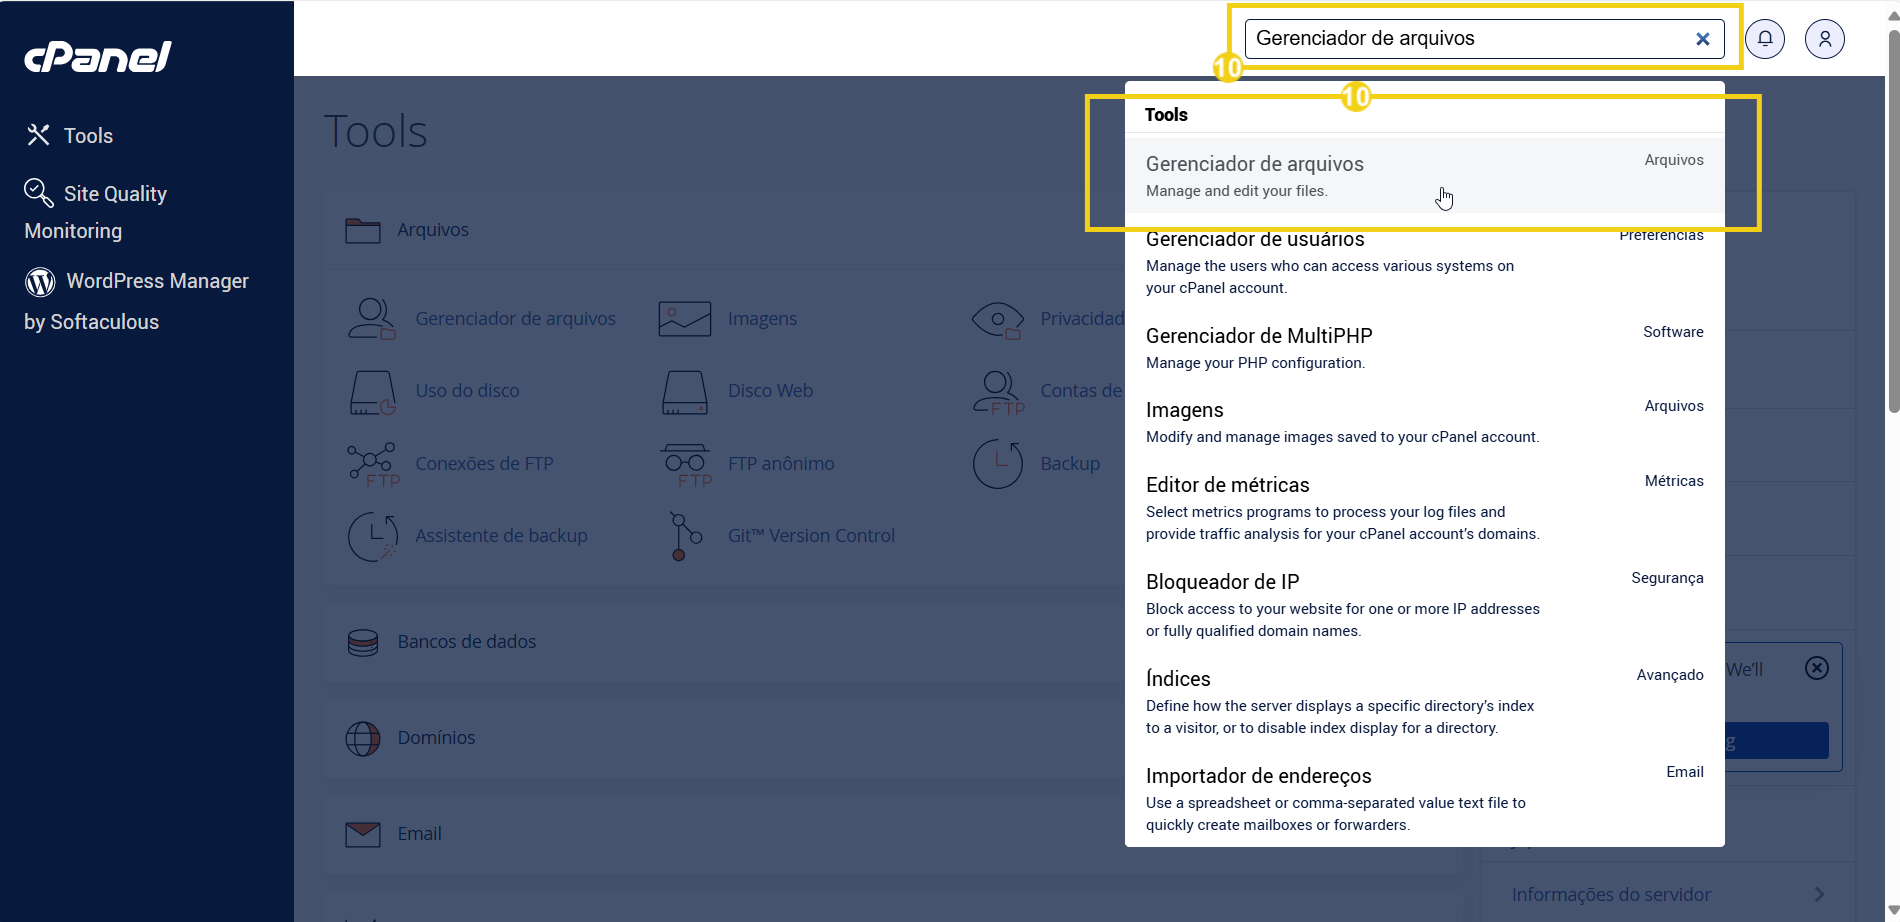Click the Tools wrench icon in sidebar
This screenshot has height=922, width=1900.
pyautogui.click(x=38, y=135)
